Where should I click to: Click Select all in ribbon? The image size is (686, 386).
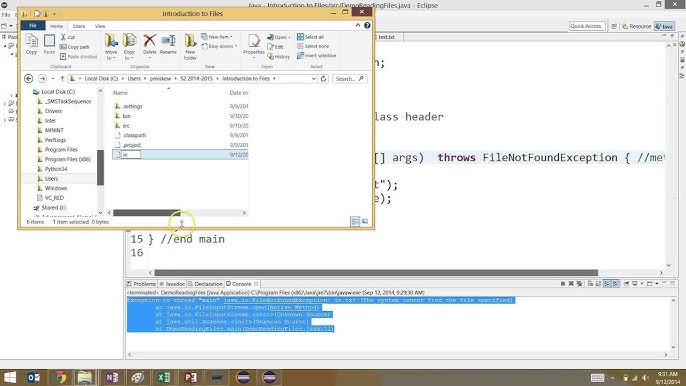coord(311,37)
